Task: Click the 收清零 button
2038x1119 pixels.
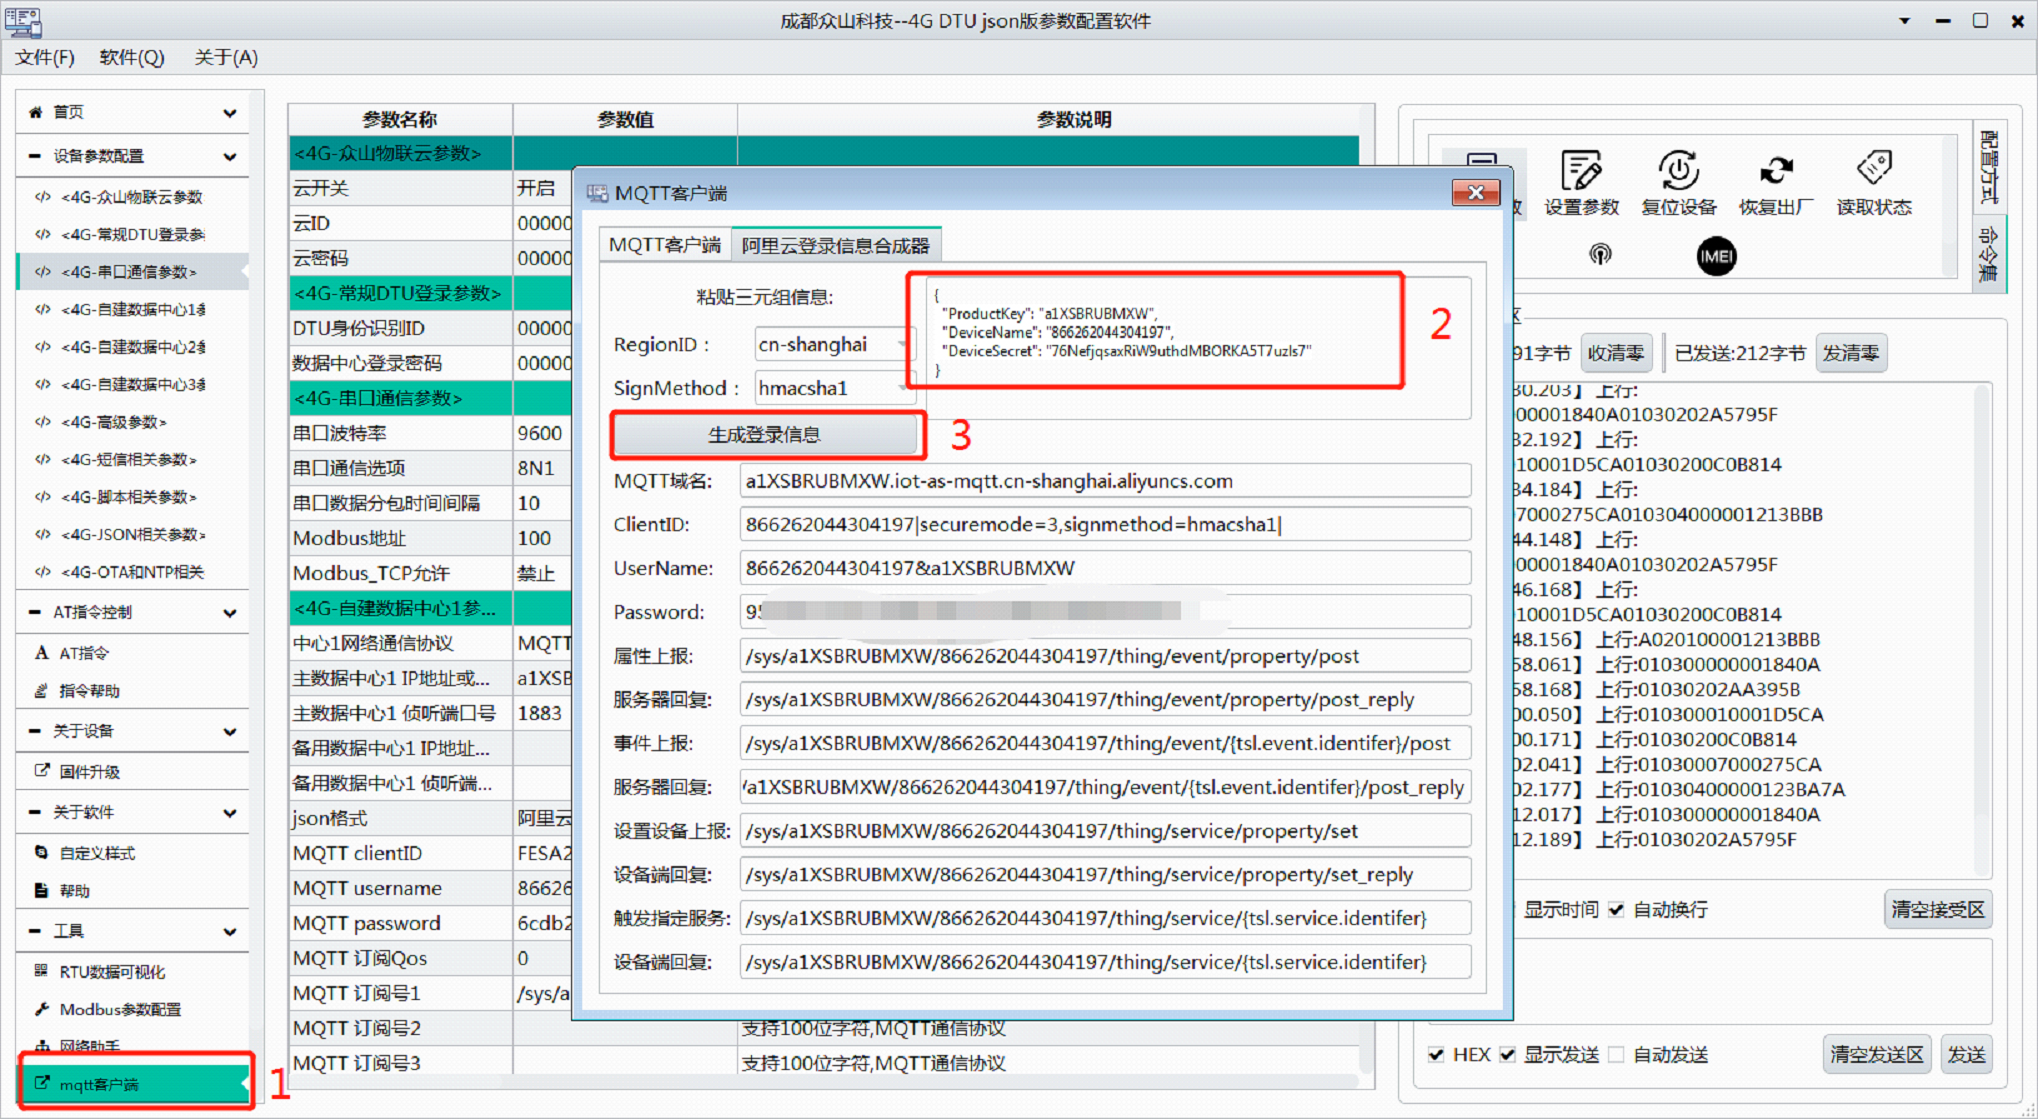Action: pos(1616,353)
